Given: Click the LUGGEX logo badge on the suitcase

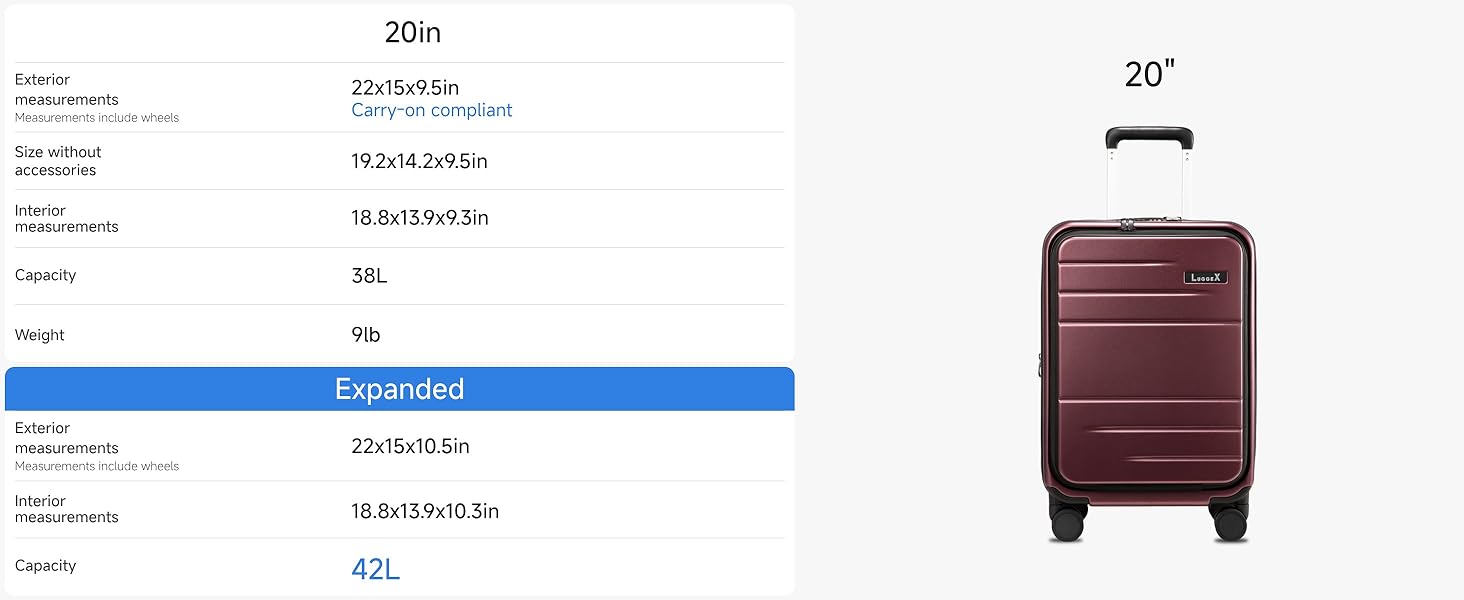Looking at the screenshot, I should tap(1205, 277).
